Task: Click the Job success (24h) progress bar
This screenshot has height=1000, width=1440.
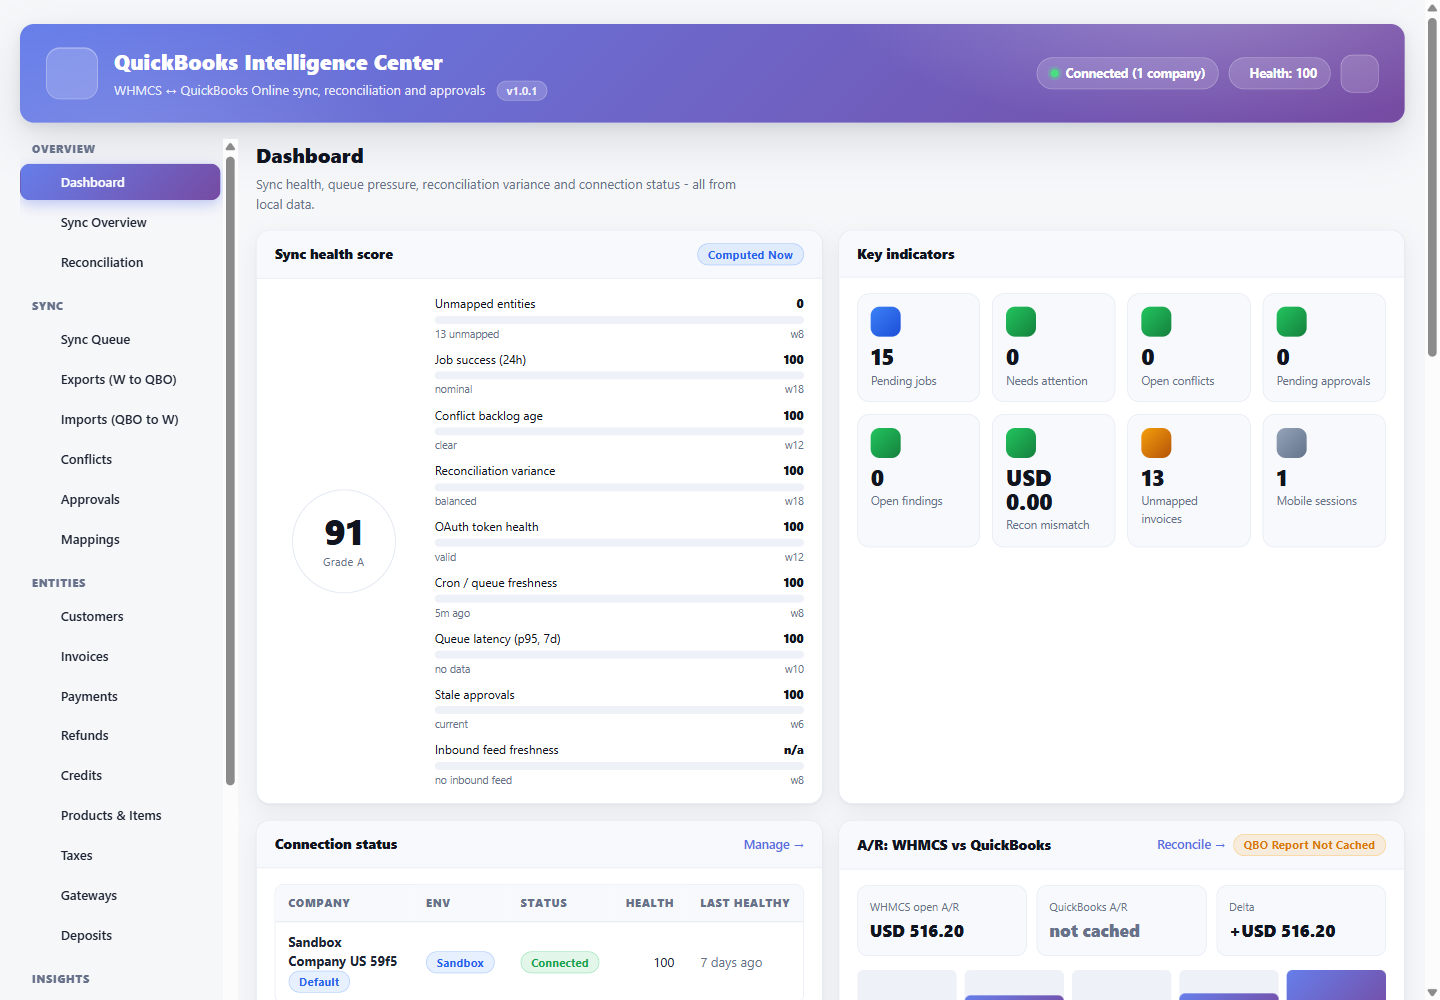Action: pyautogui.click(x=619, y=375)
